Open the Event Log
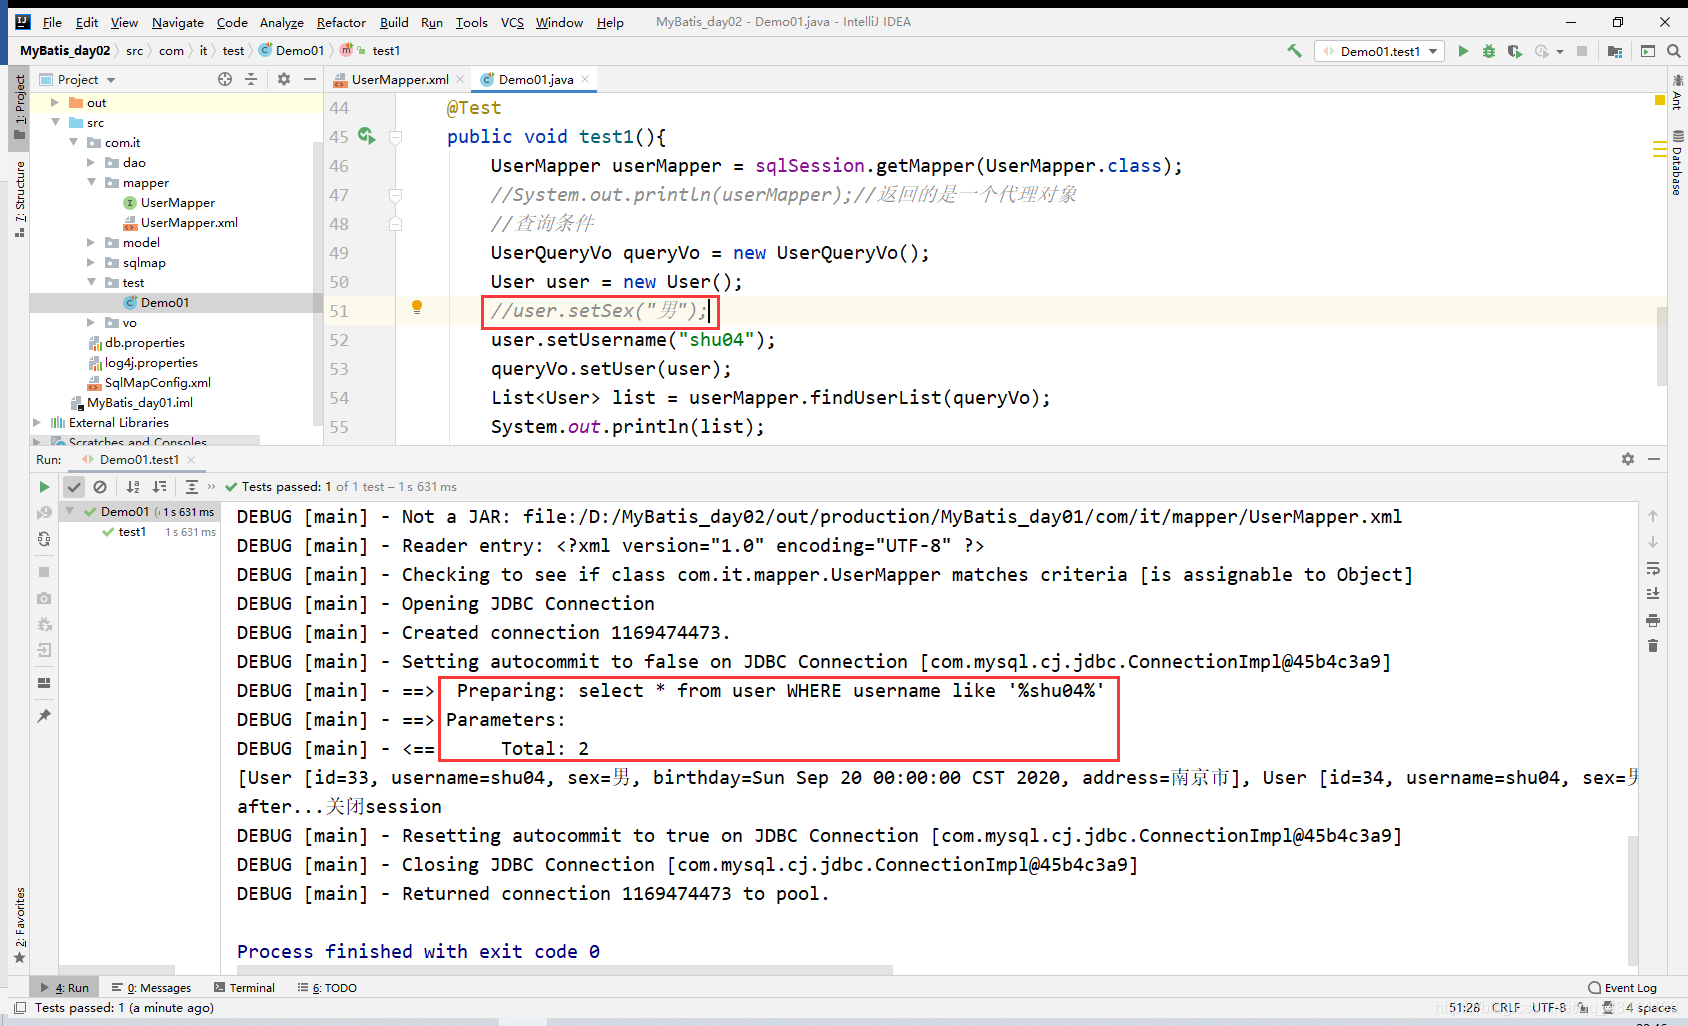The height and width of the screenshot is (1026, 1688). point(1623,987)
